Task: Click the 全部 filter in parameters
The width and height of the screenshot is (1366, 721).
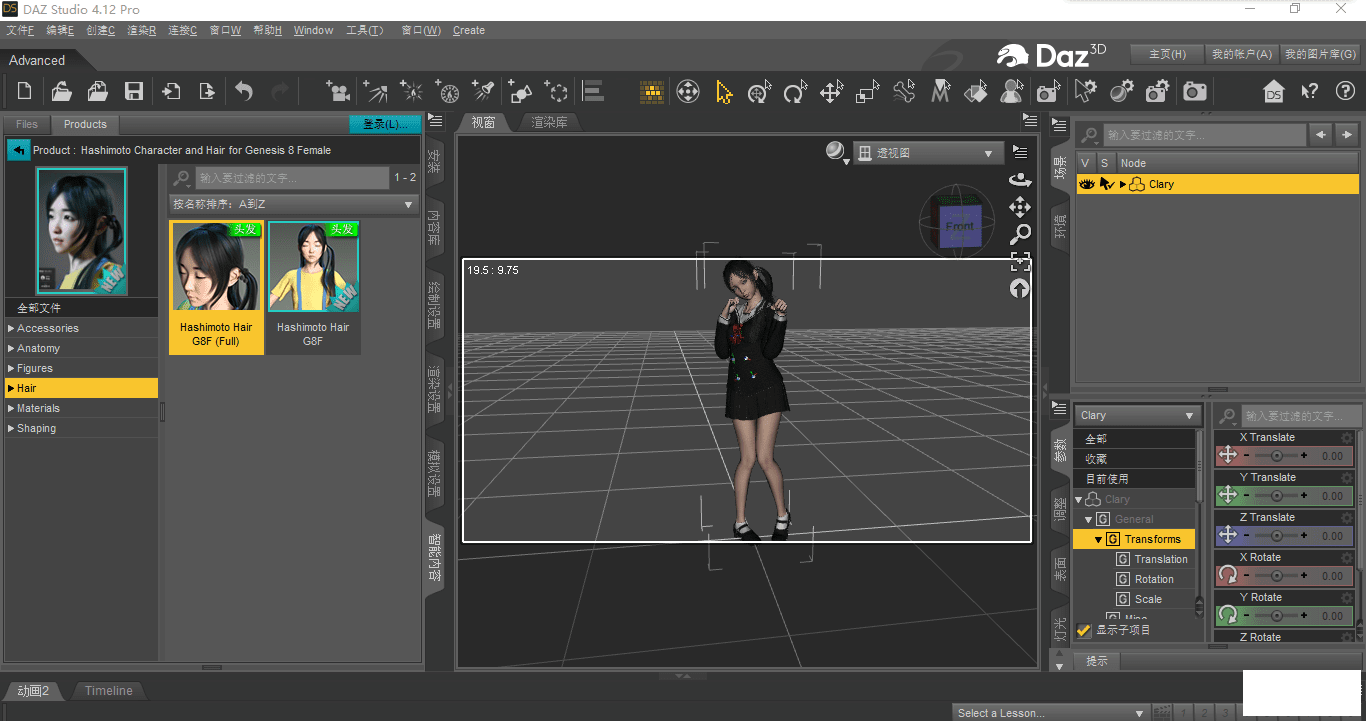Action: 1135,439
